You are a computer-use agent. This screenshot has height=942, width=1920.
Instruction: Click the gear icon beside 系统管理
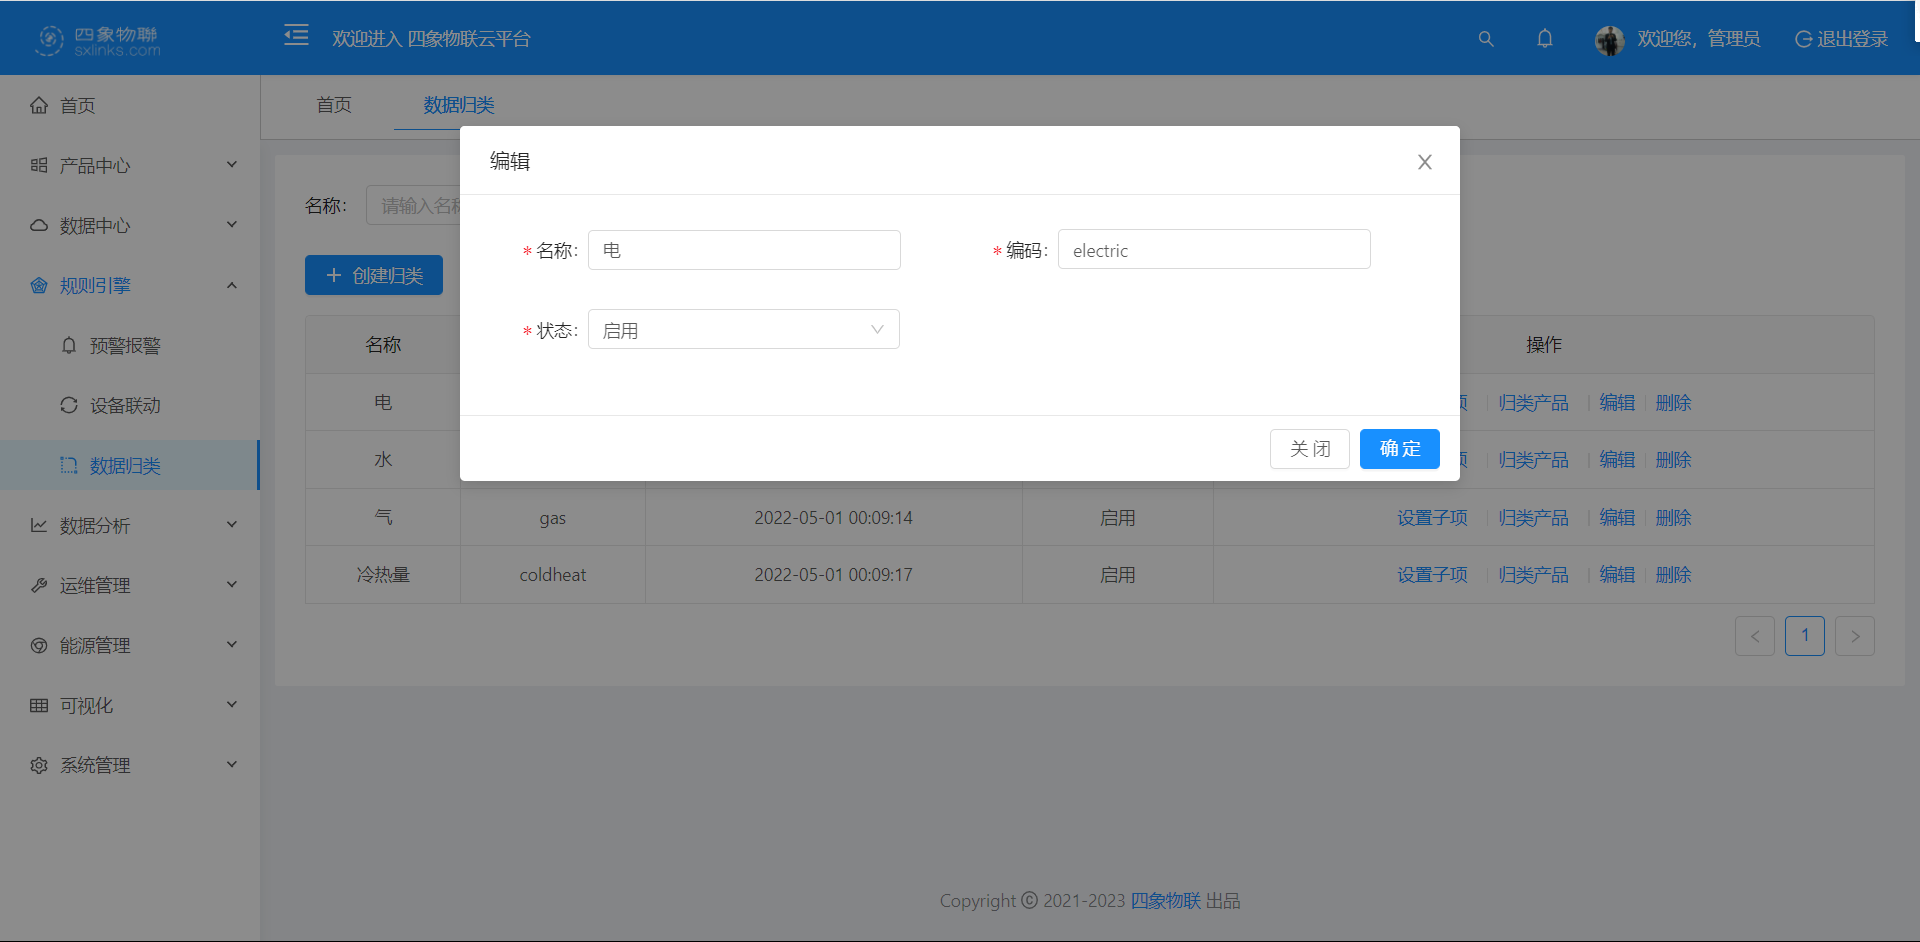[39, 765]
